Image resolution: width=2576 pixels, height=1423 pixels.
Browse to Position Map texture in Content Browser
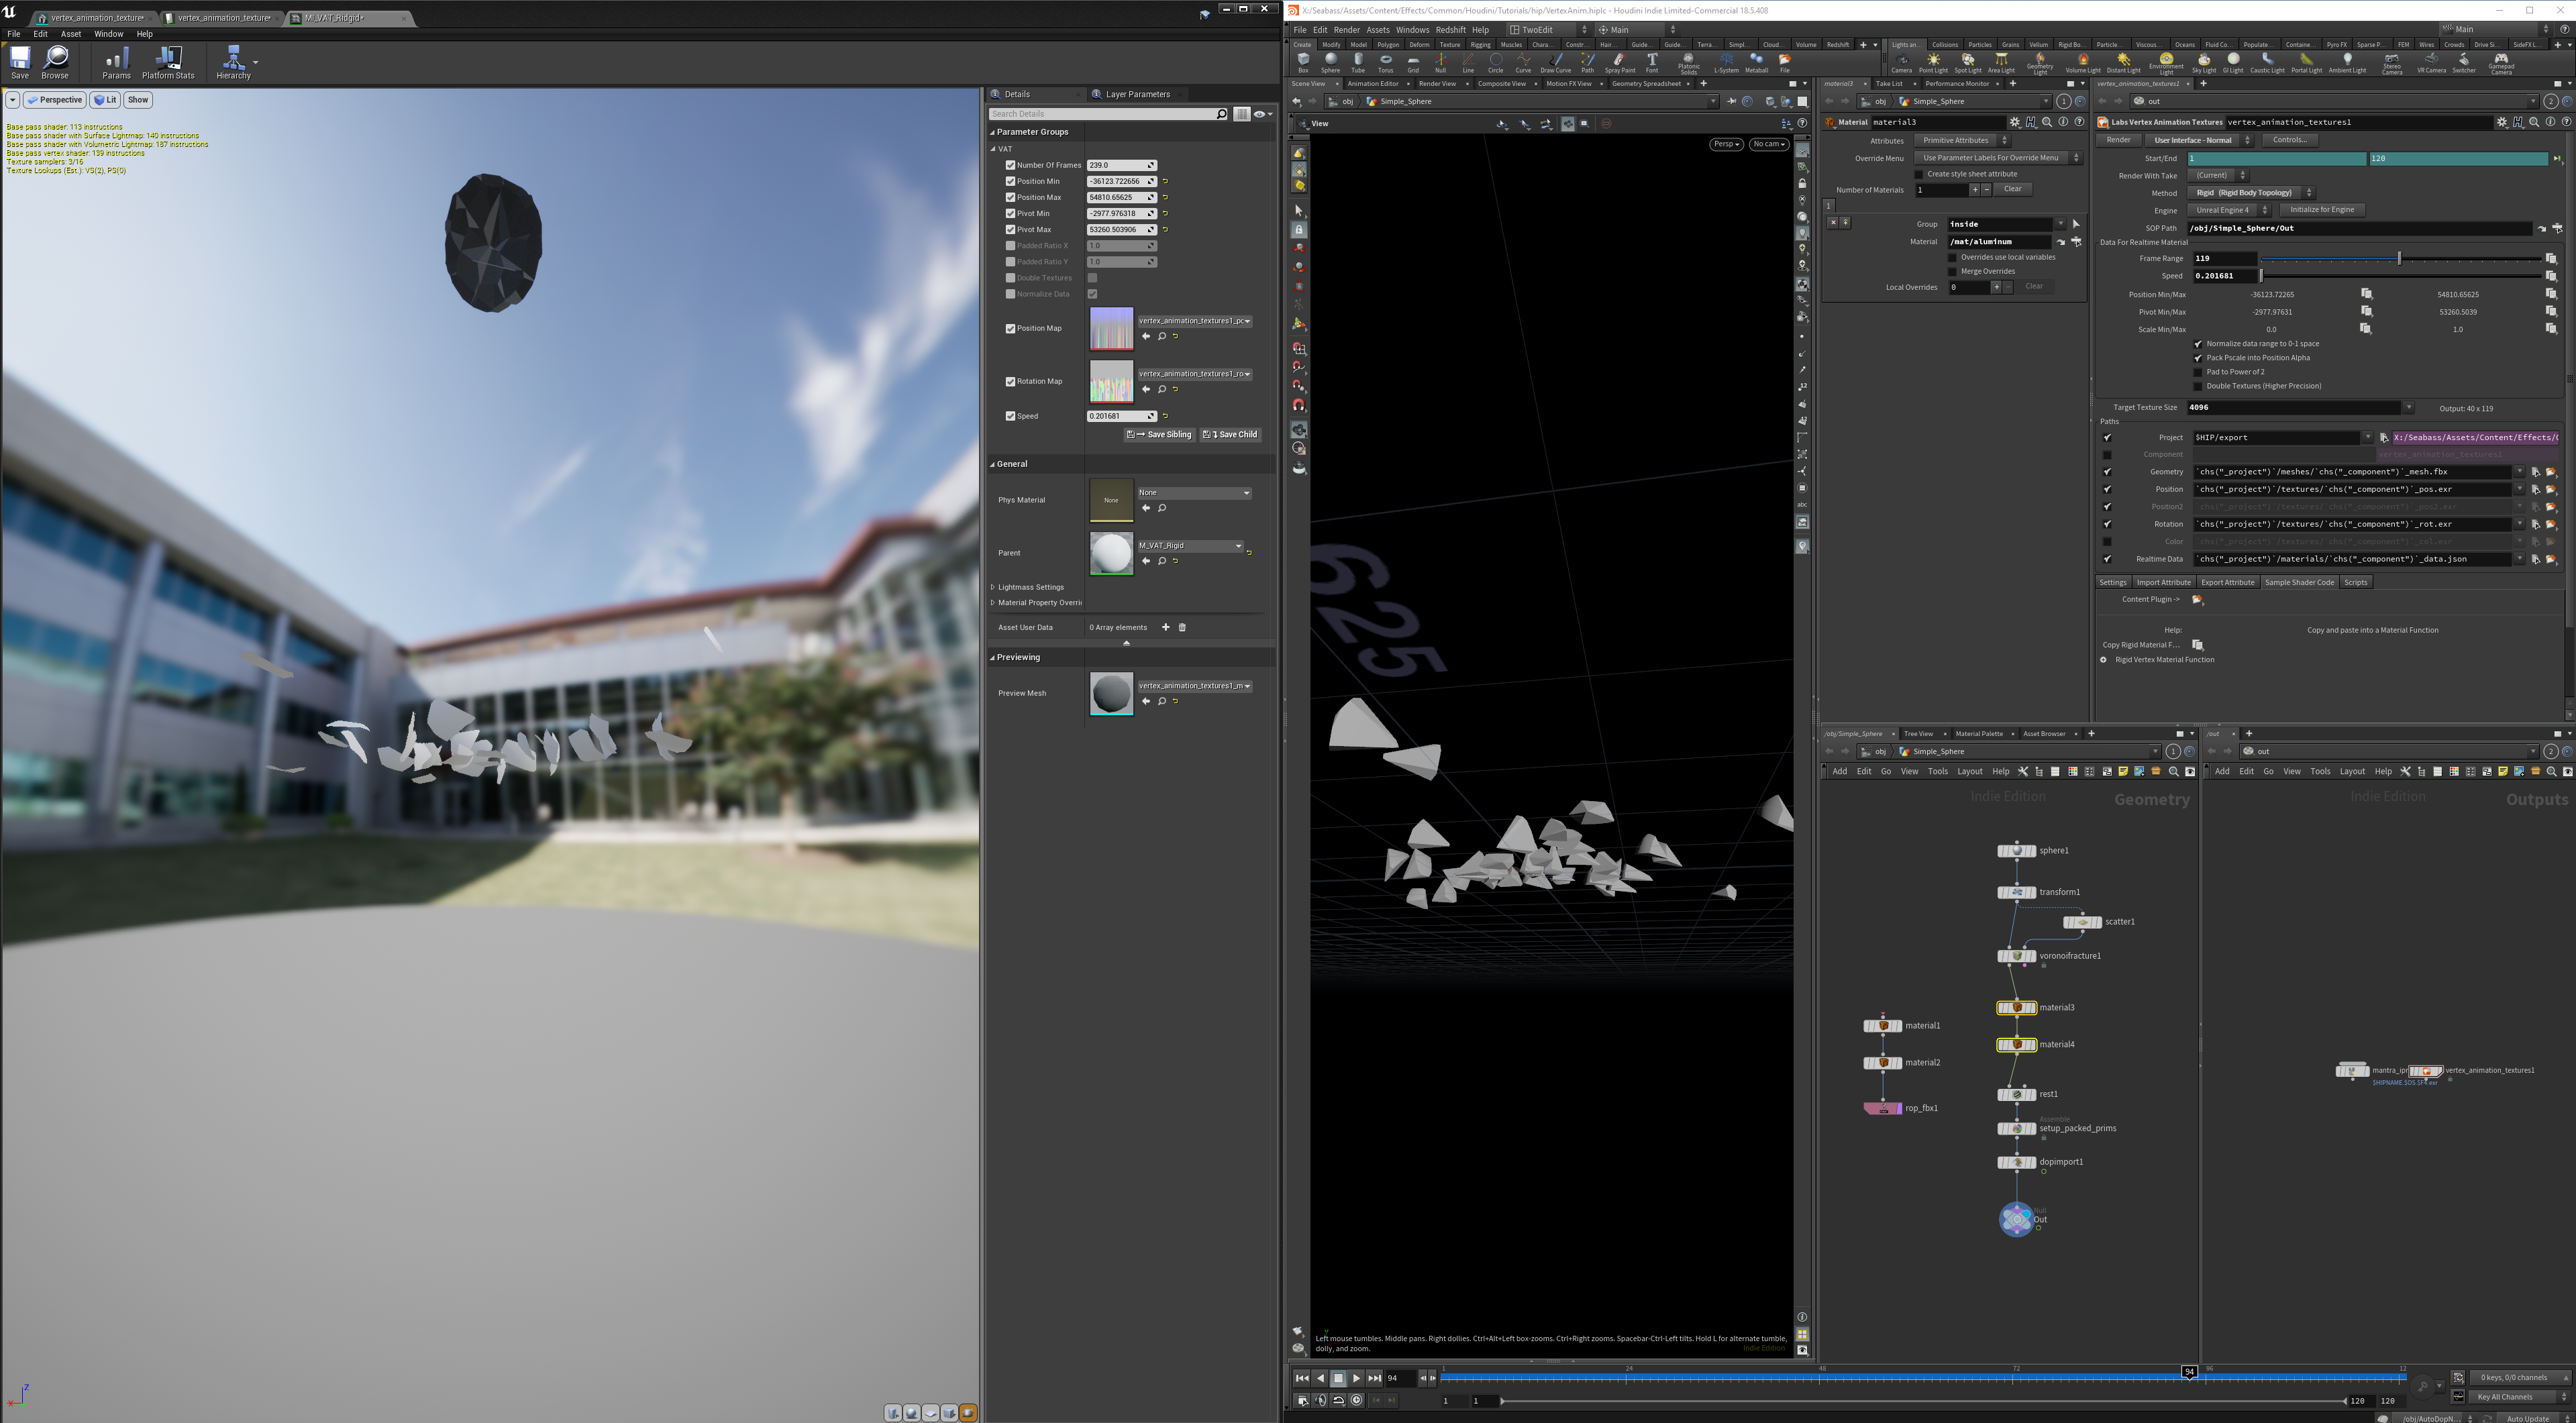(1162, 337)
